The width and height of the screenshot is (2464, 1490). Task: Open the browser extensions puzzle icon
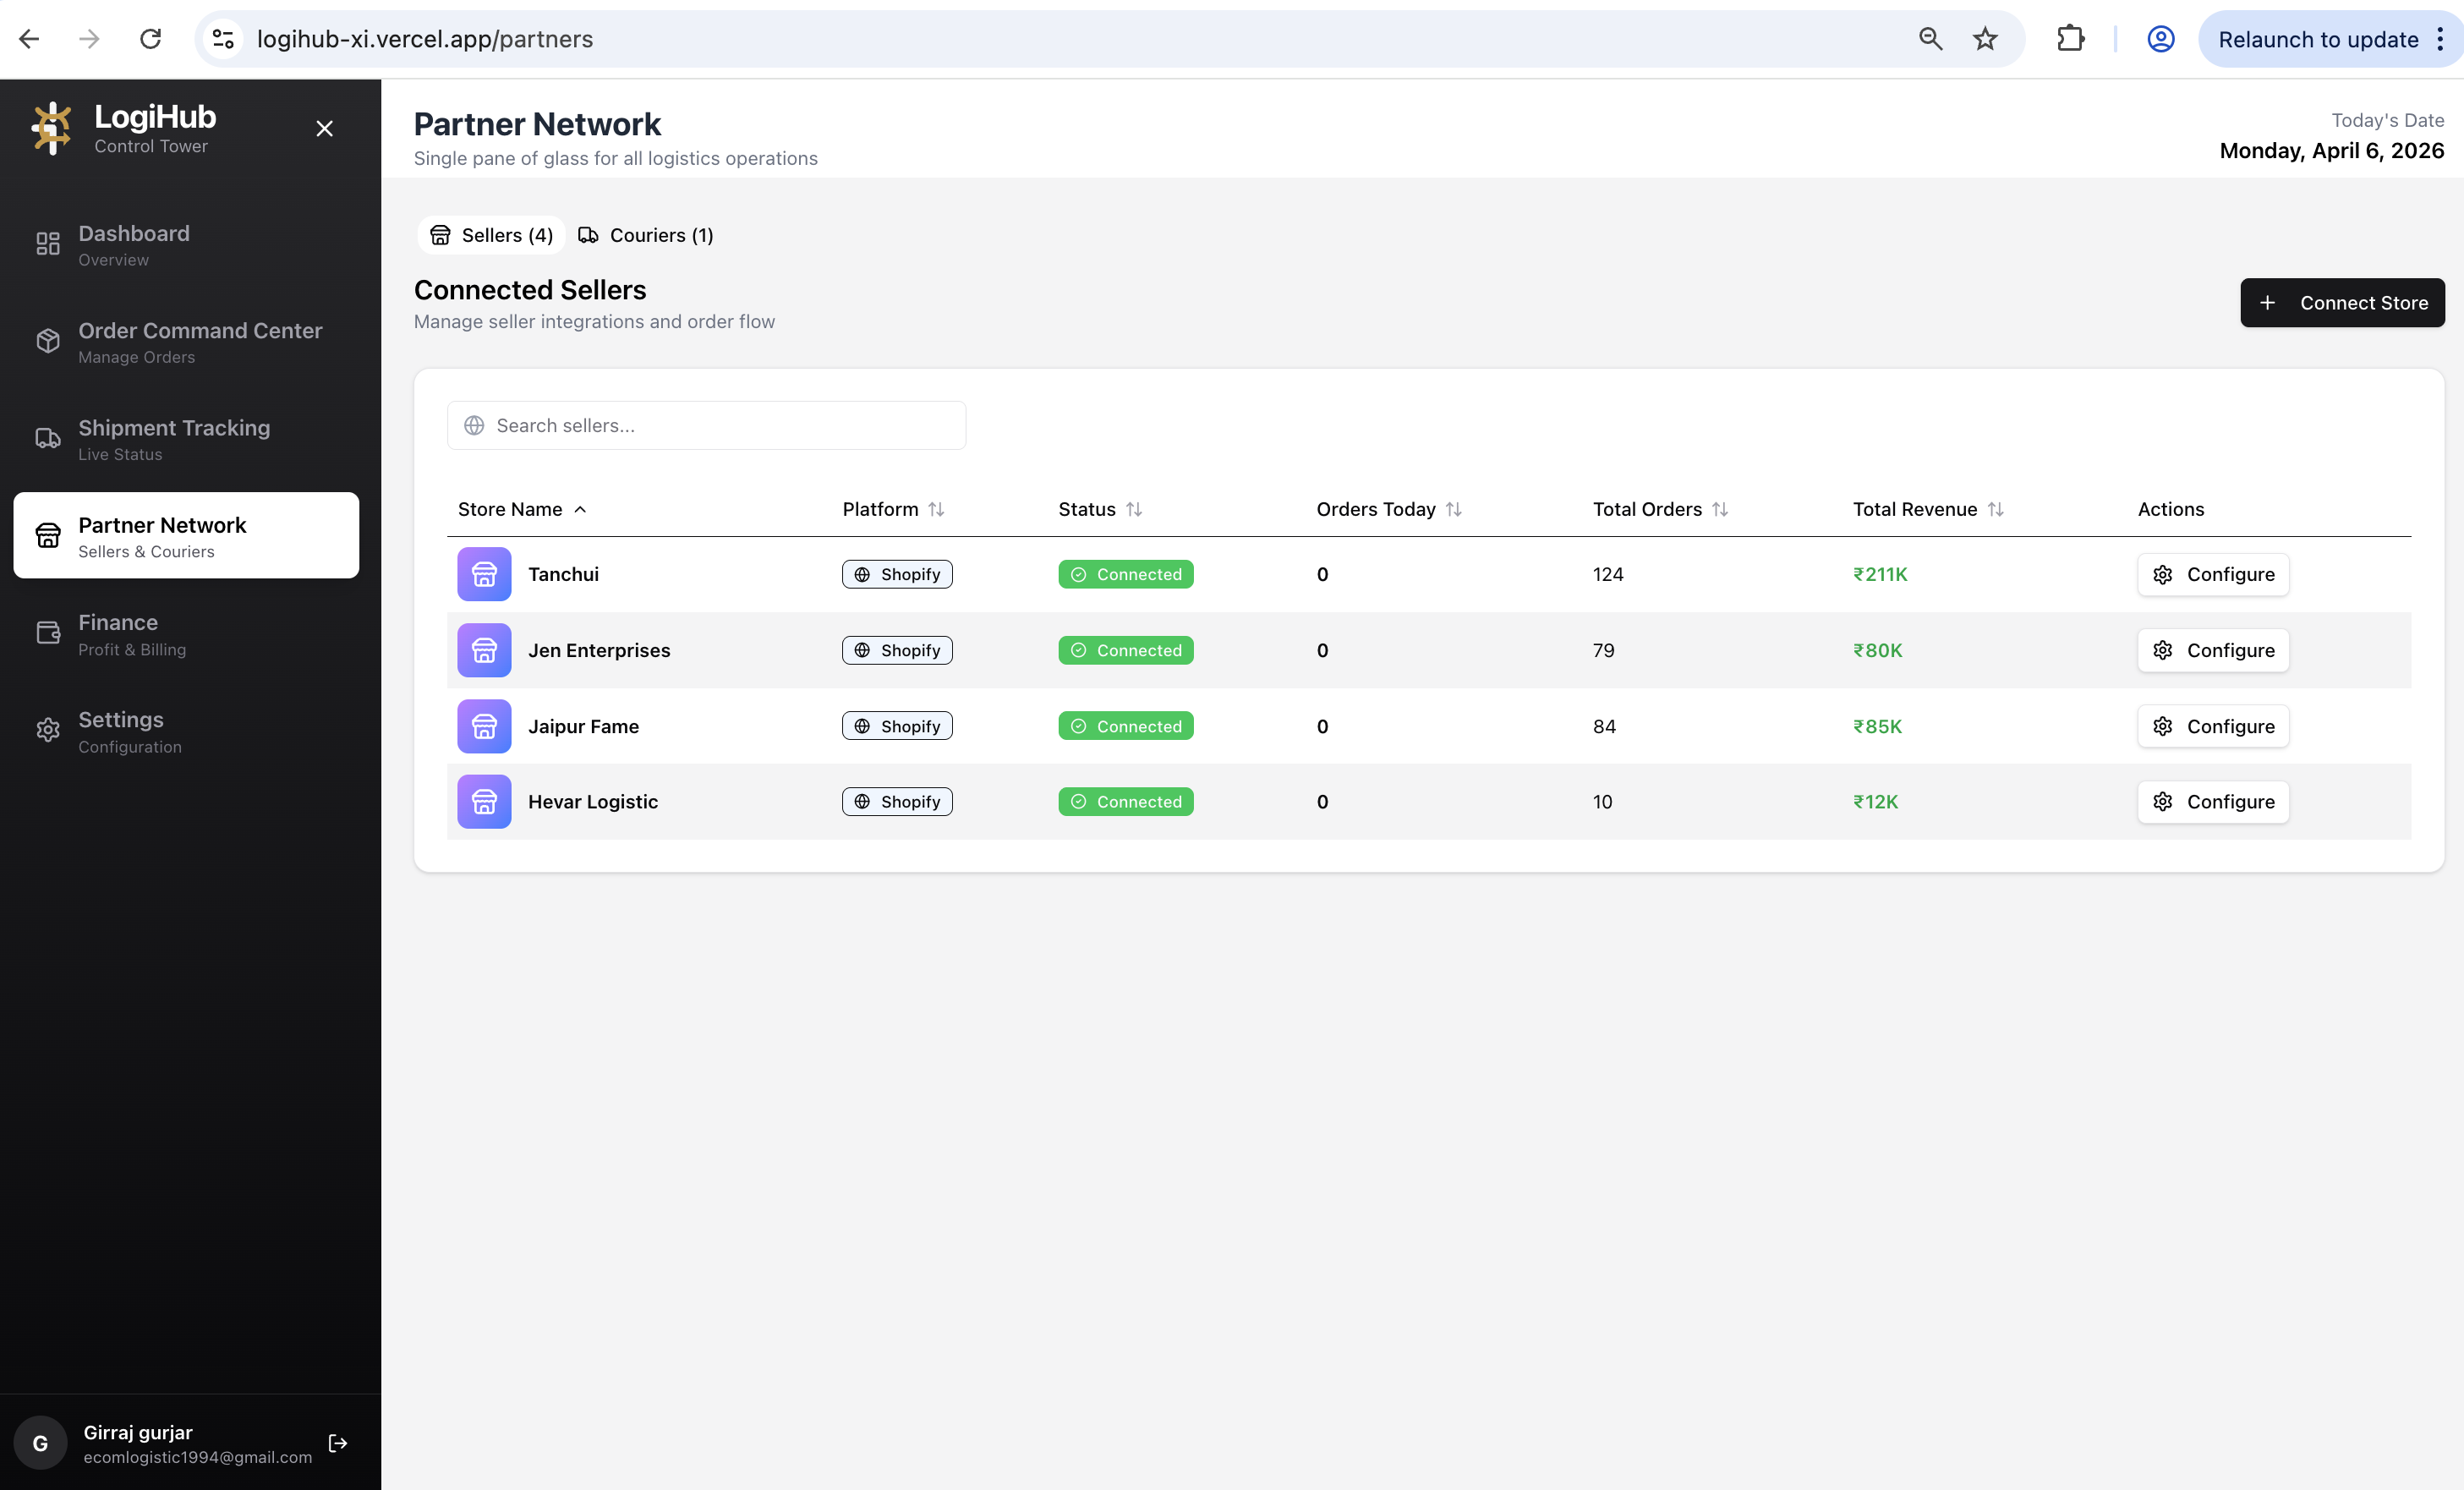[x=2070, y=39]
